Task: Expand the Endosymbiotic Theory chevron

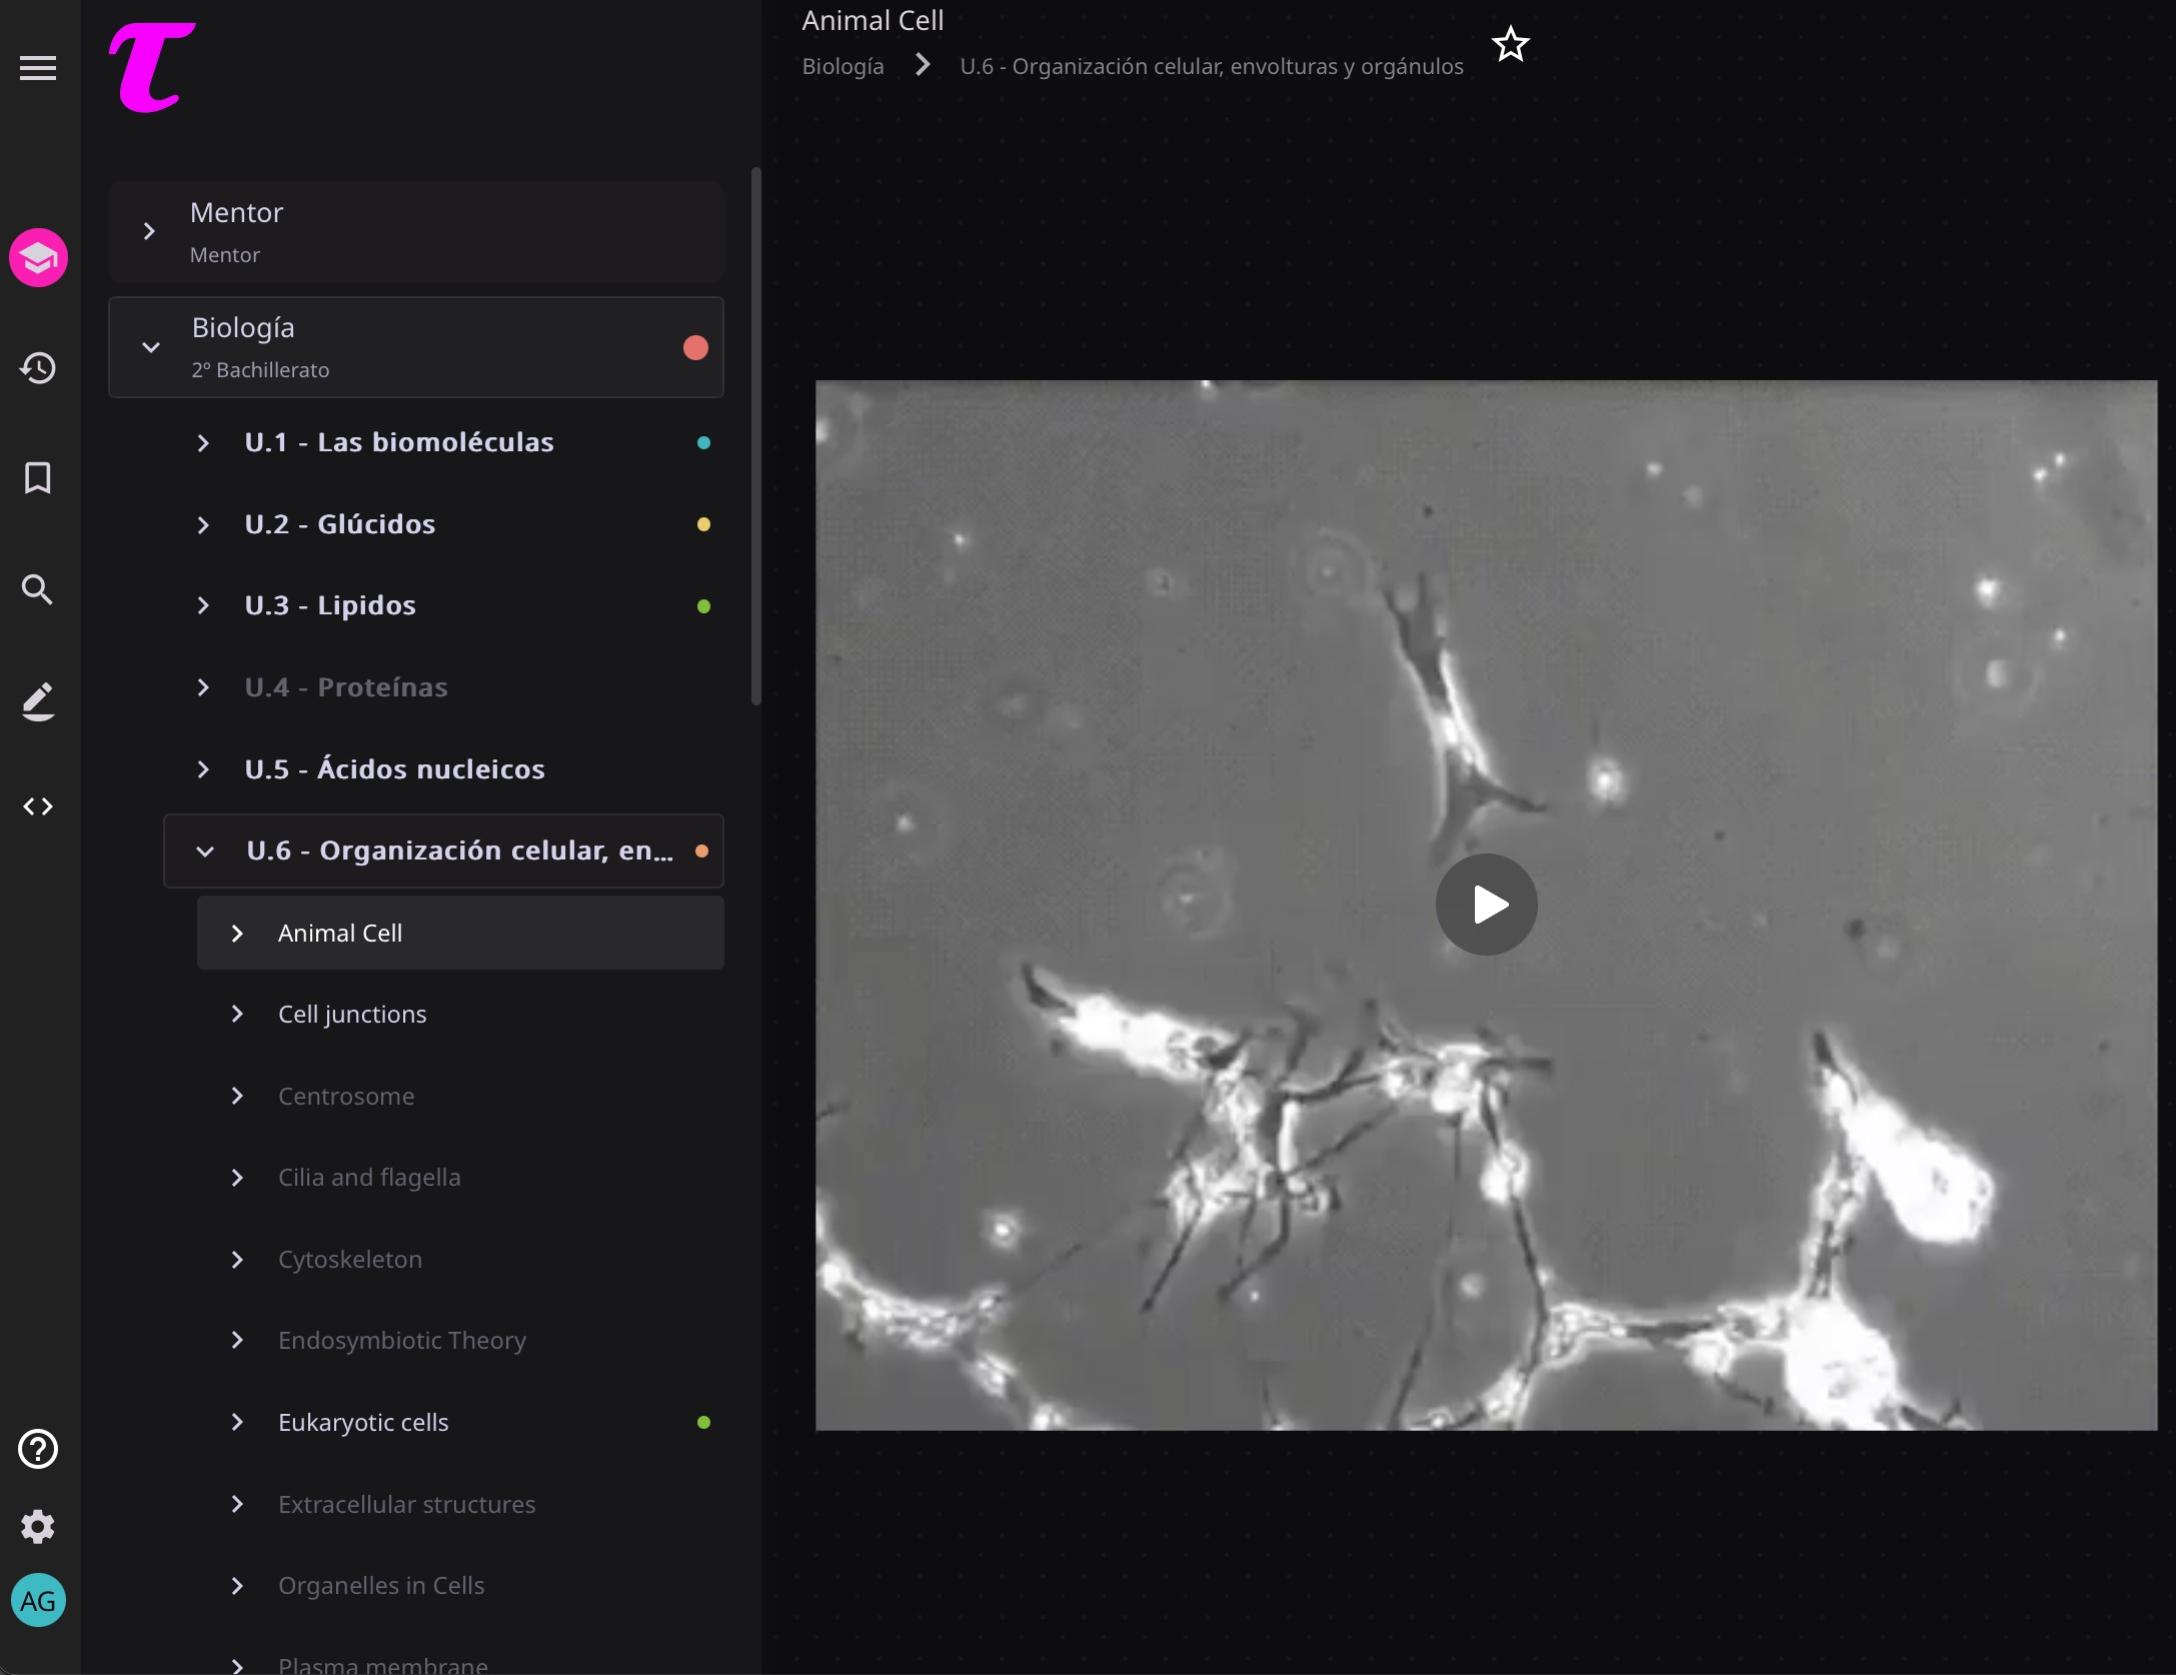Action: 237,1340
